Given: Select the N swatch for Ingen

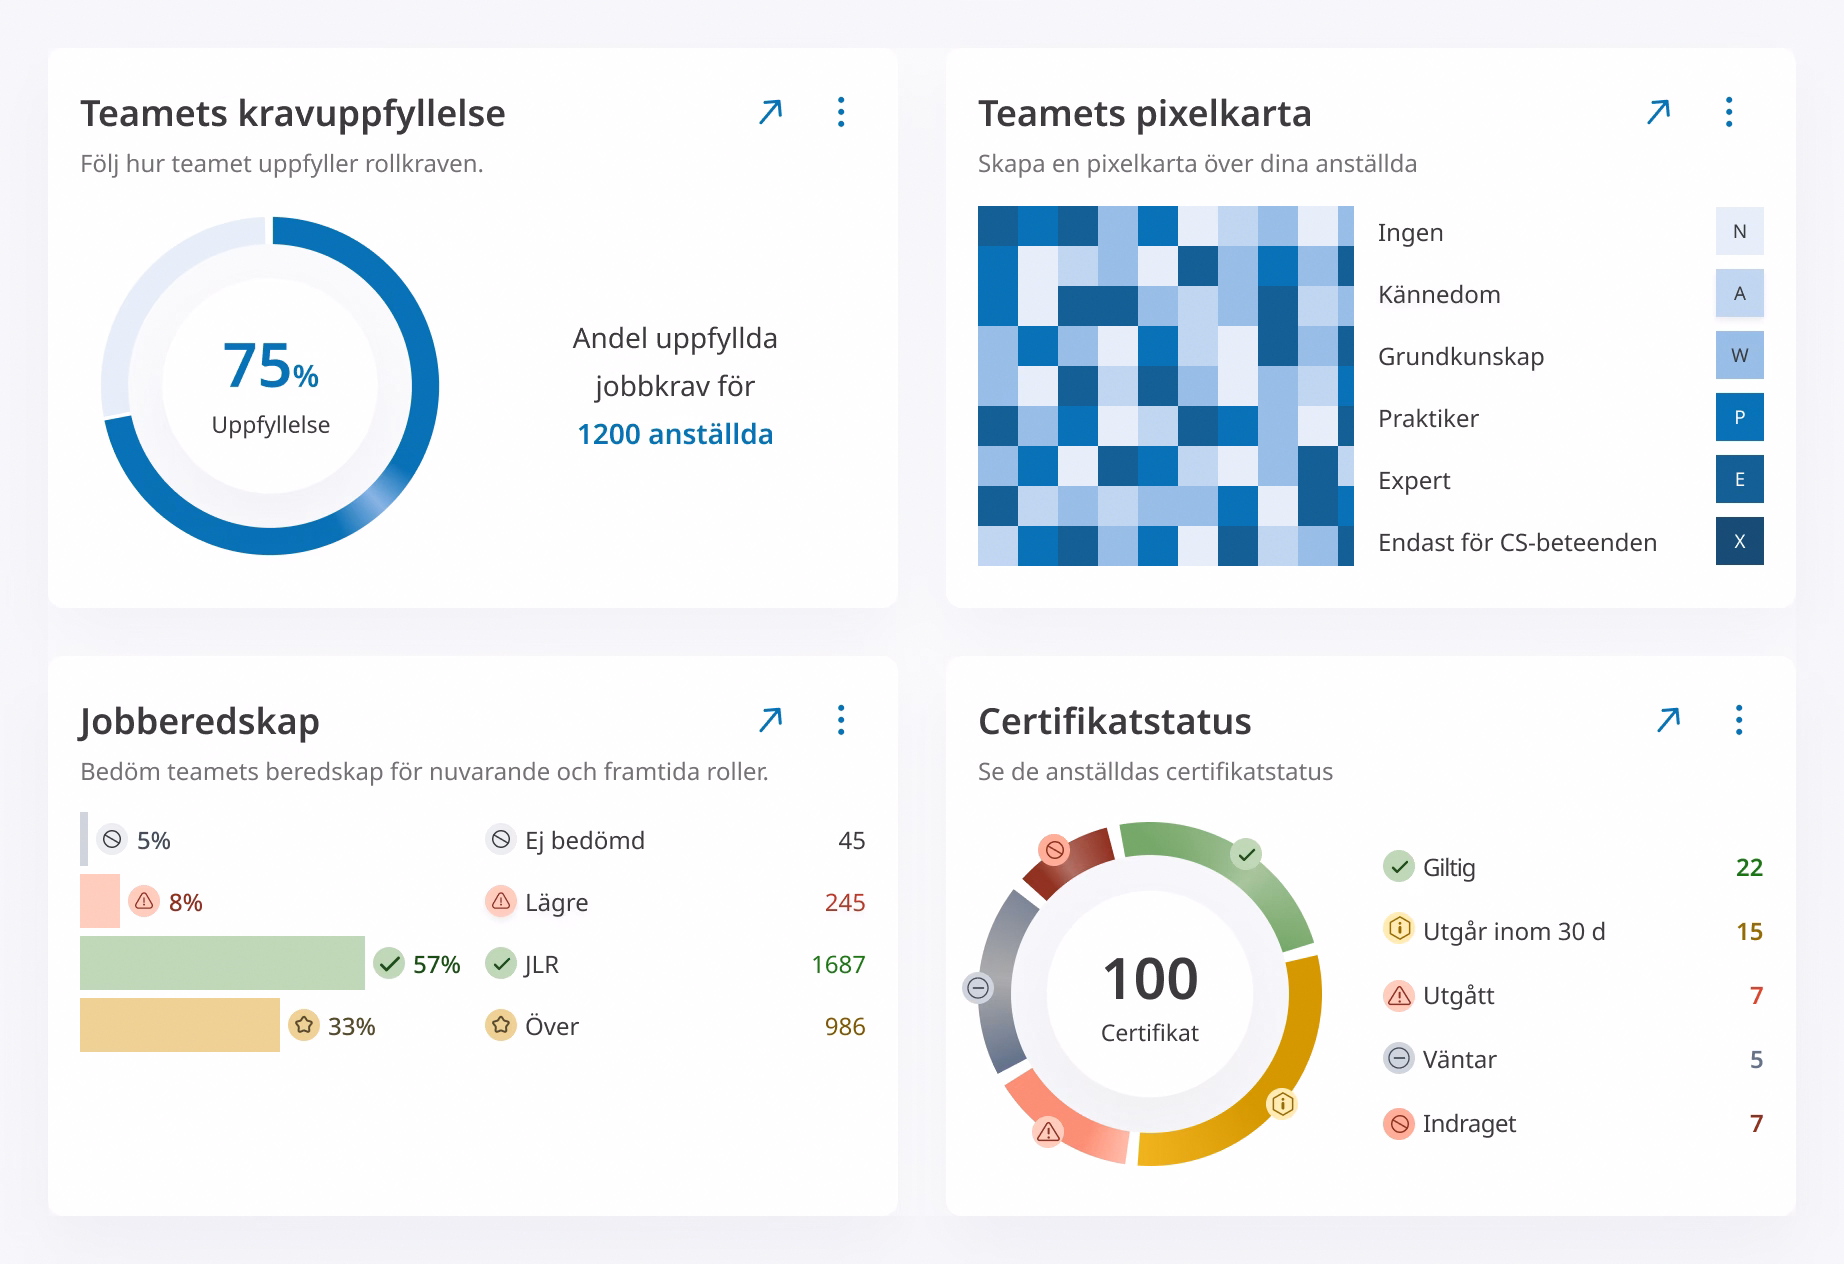Looking at the screenshot, I should tap(1740, 231).
